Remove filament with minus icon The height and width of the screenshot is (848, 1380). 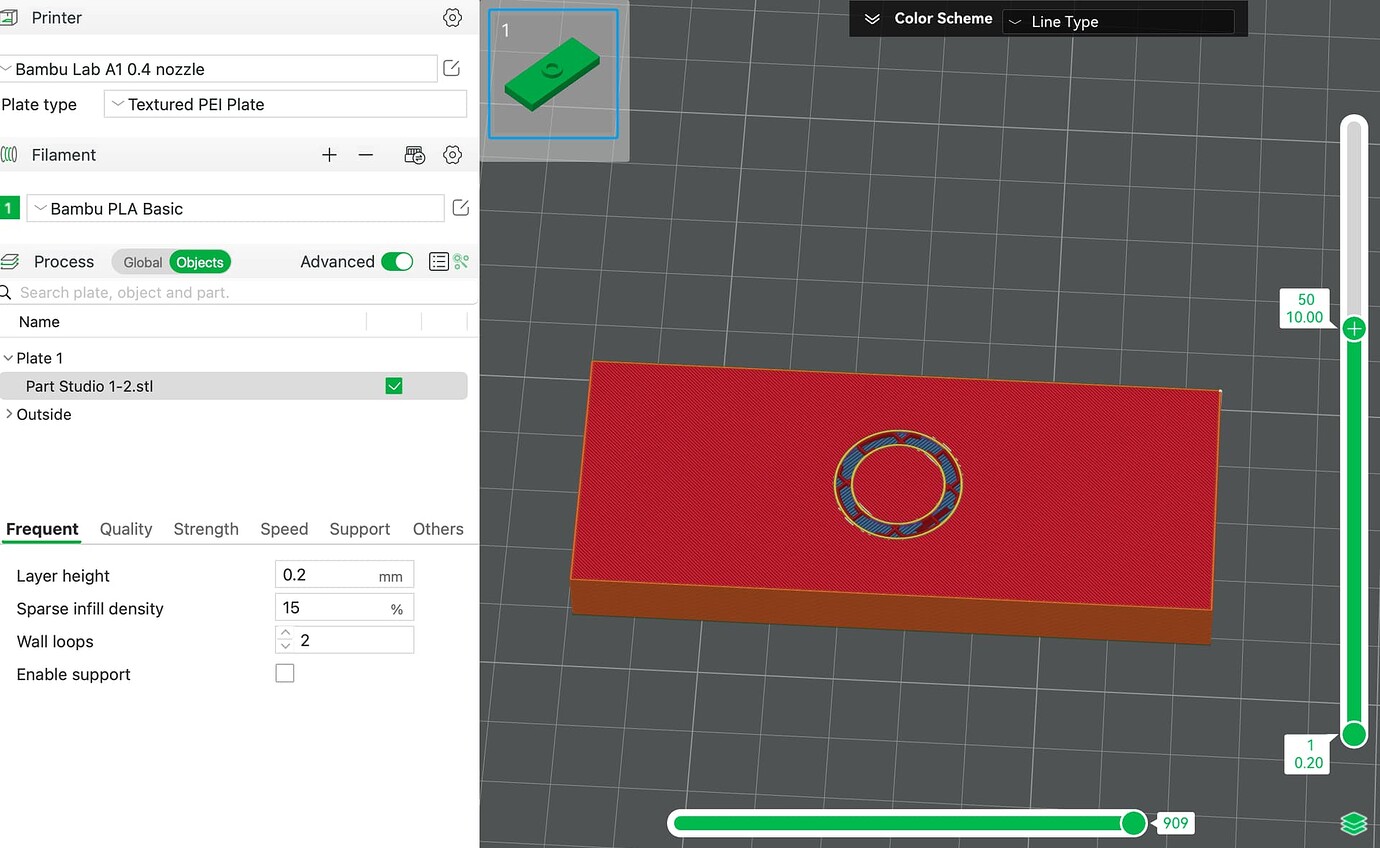(366, 155)
